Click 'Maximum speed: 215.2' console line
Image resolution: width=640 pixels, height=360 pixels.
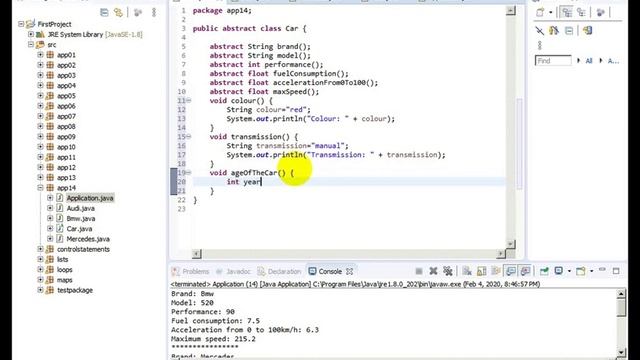point(213,339)
